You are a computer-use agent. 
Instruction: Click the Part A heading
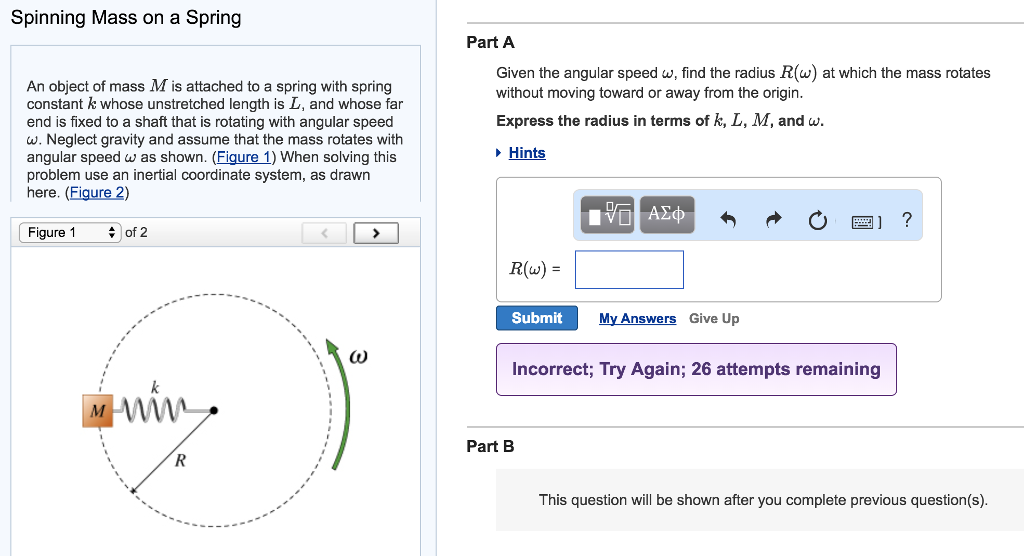click(490, 42)
